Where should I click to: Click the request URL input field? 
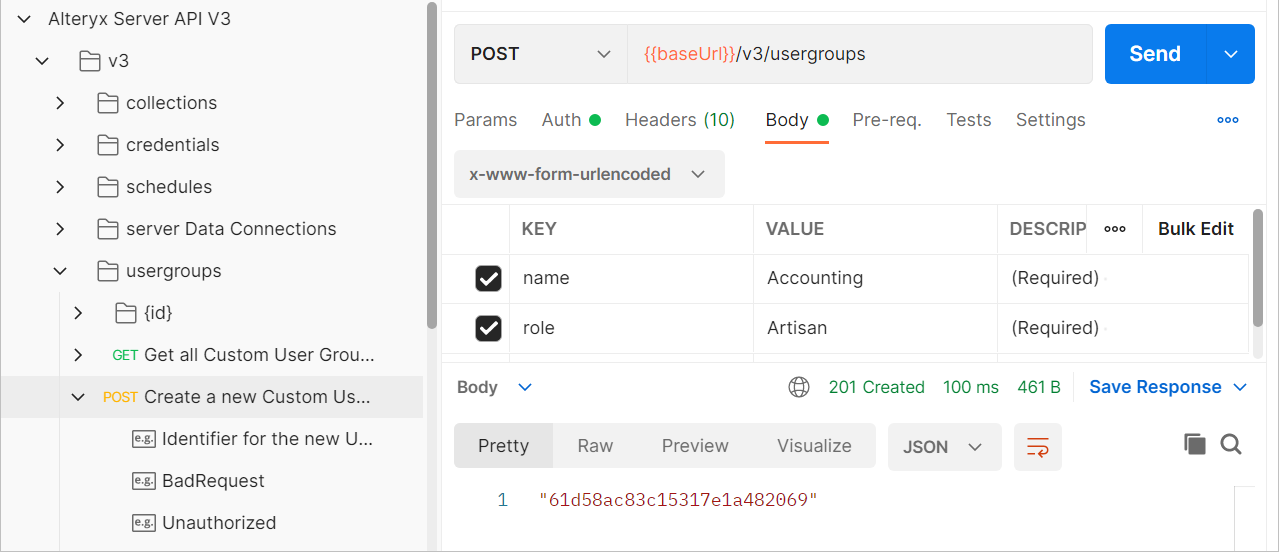coord(858,54)
